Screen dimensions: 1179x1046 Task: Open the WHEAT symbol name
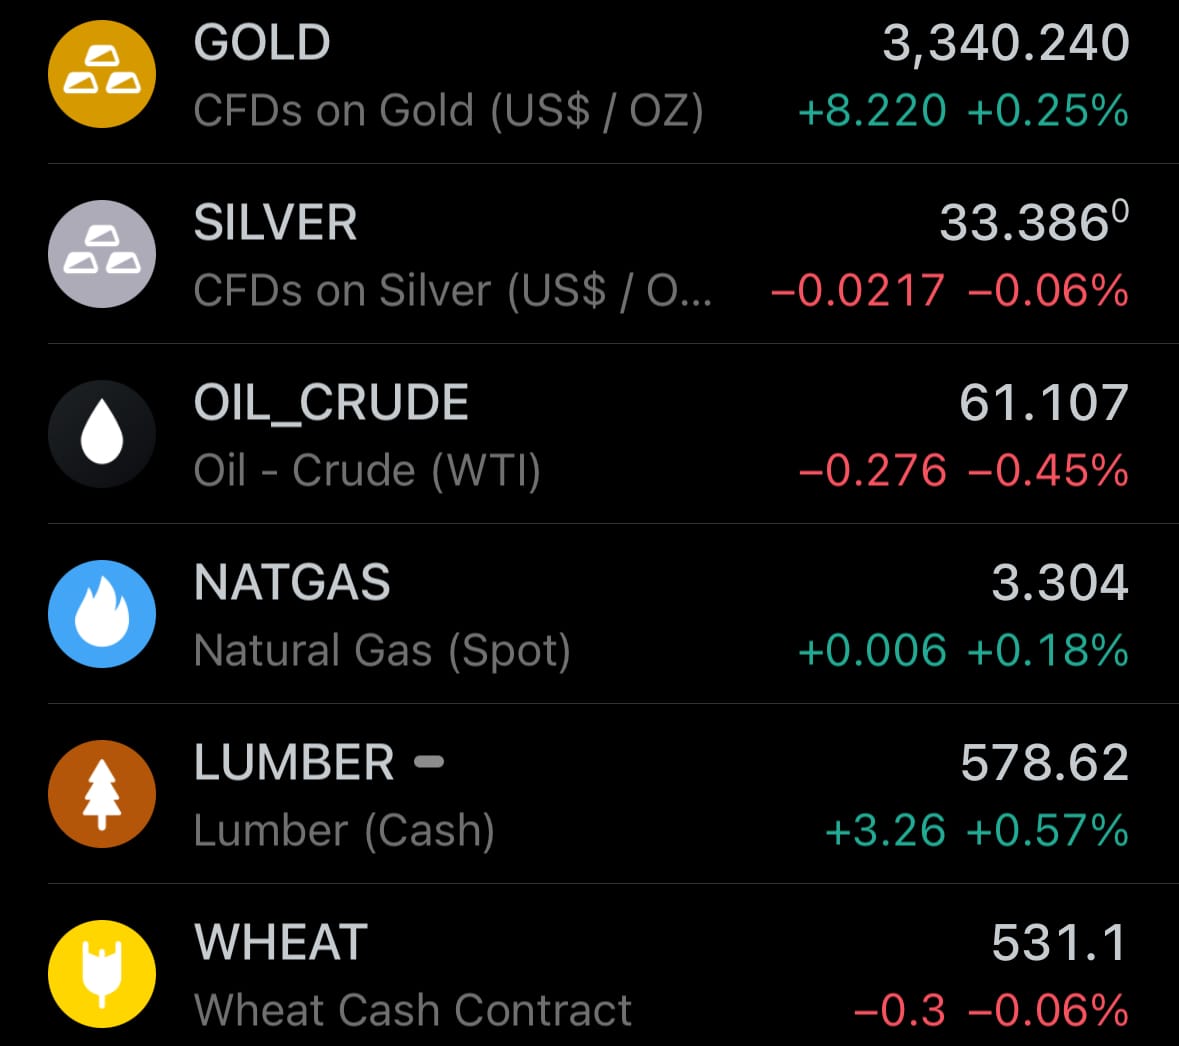(x=281, y=942)
